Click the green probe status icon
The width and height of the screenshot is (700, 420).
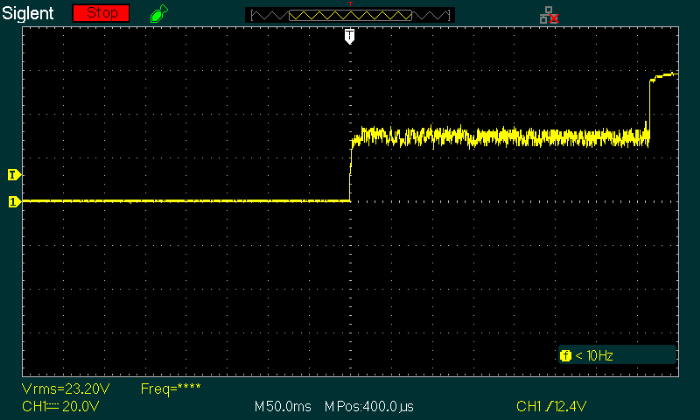click(159, 13)
